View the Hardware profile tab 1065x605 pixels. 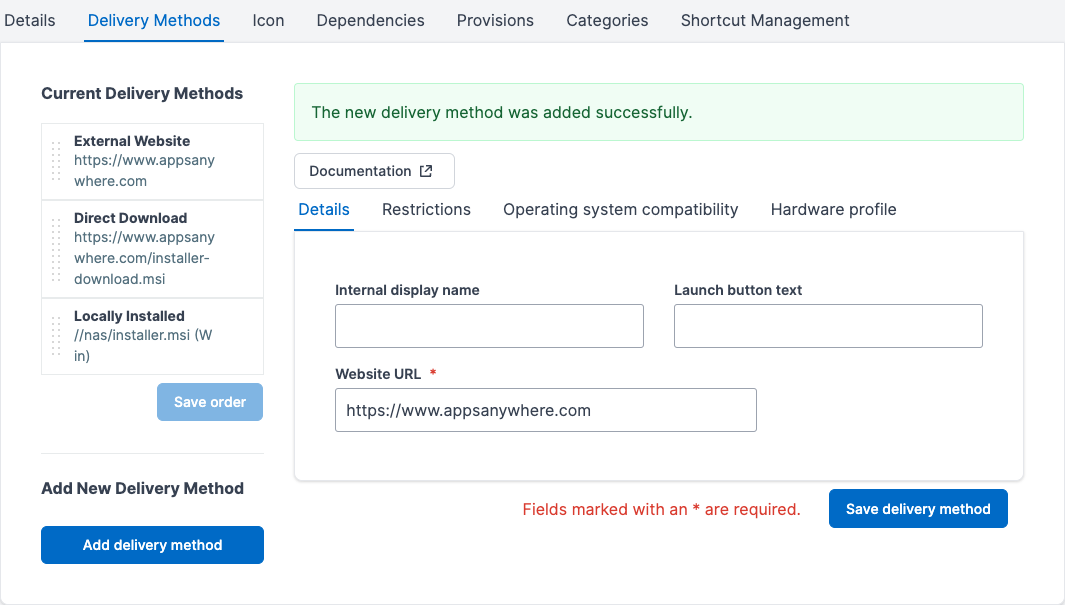pos(833,209)
